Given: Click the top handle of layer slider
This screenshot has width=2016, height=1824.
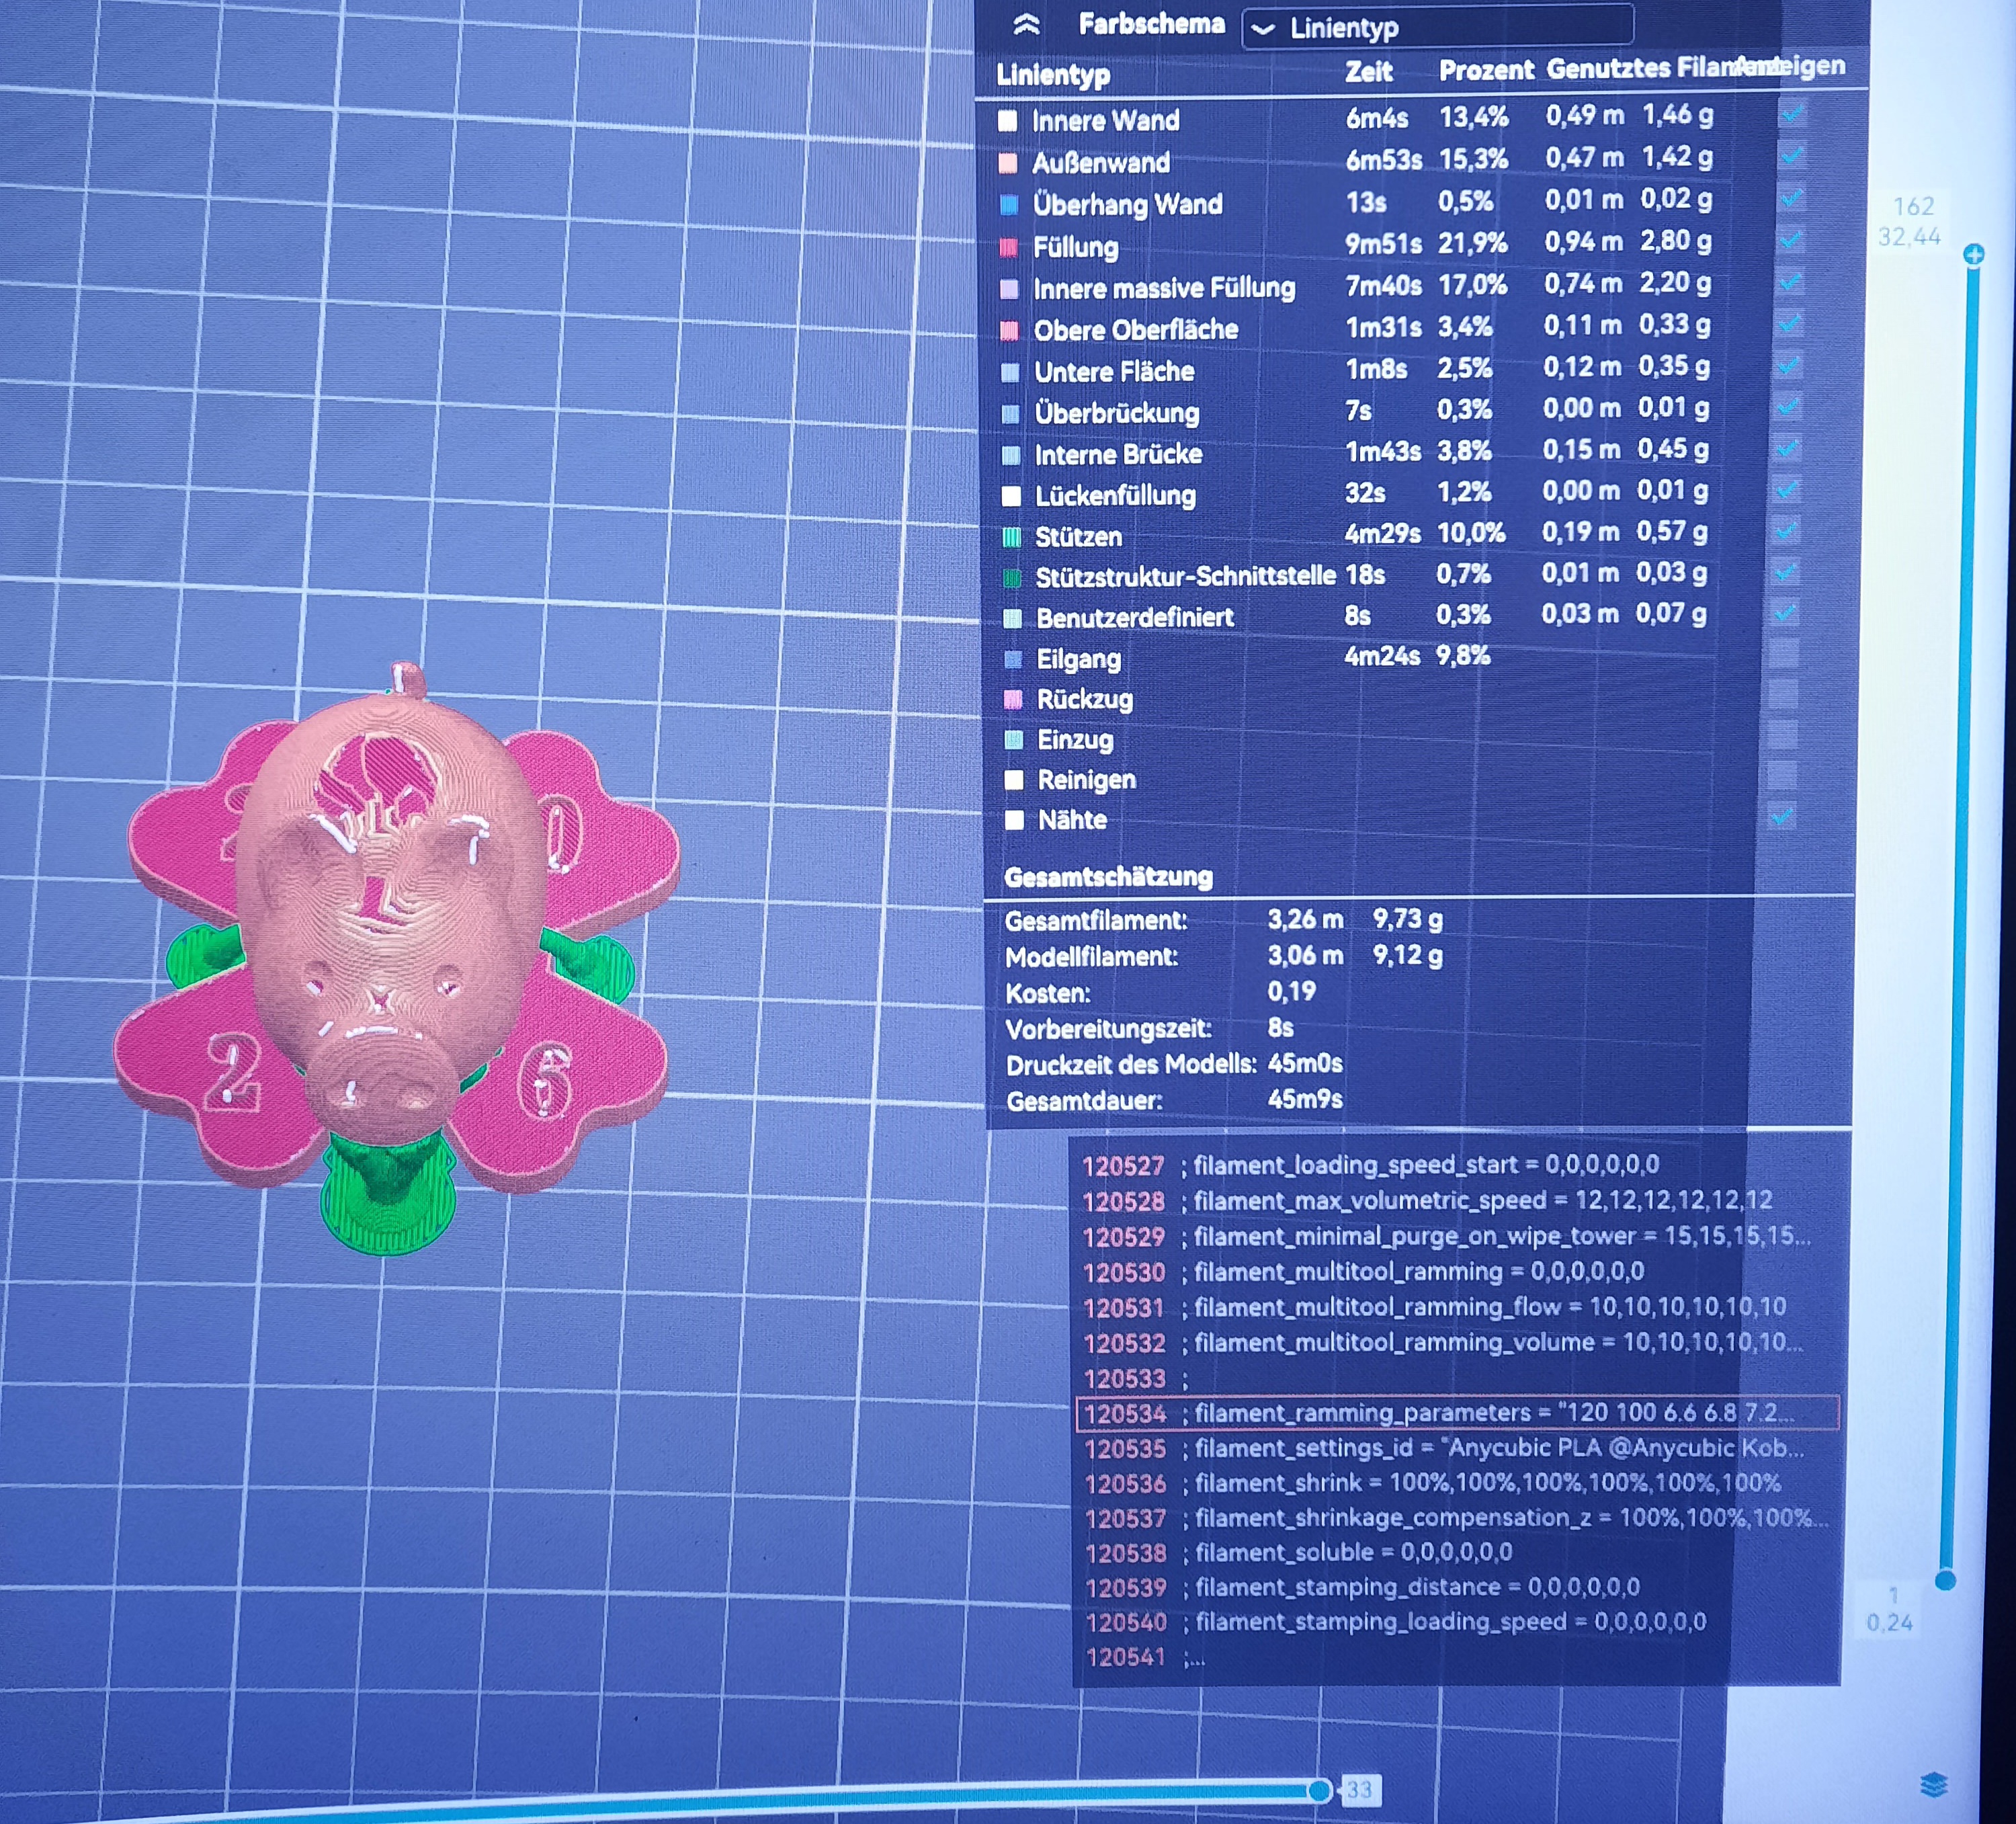Looking at the screenshot, I should pyautogui.click(x=1974, y=254).
